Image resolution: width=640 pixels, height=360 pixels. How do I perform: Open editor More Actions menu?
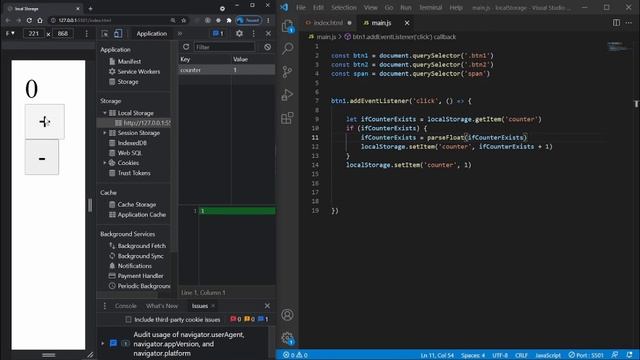[x=629, y=23]
